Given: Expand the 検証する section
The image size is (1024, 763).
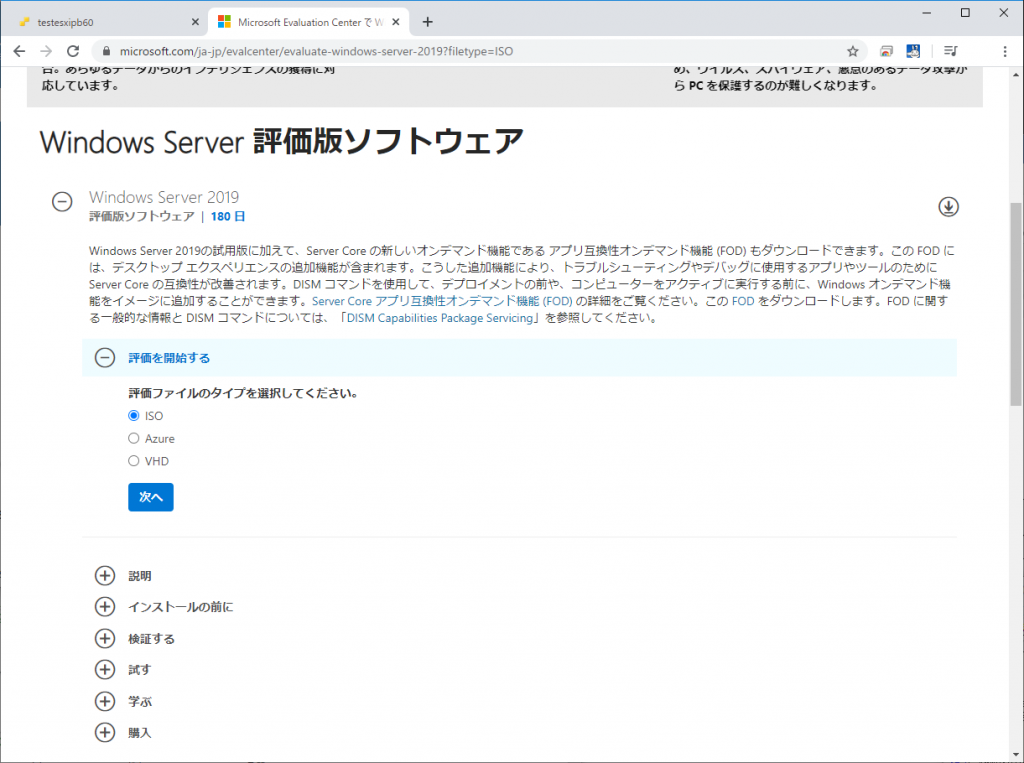Looking at the screenshot, I should click(x=104, y=638).
